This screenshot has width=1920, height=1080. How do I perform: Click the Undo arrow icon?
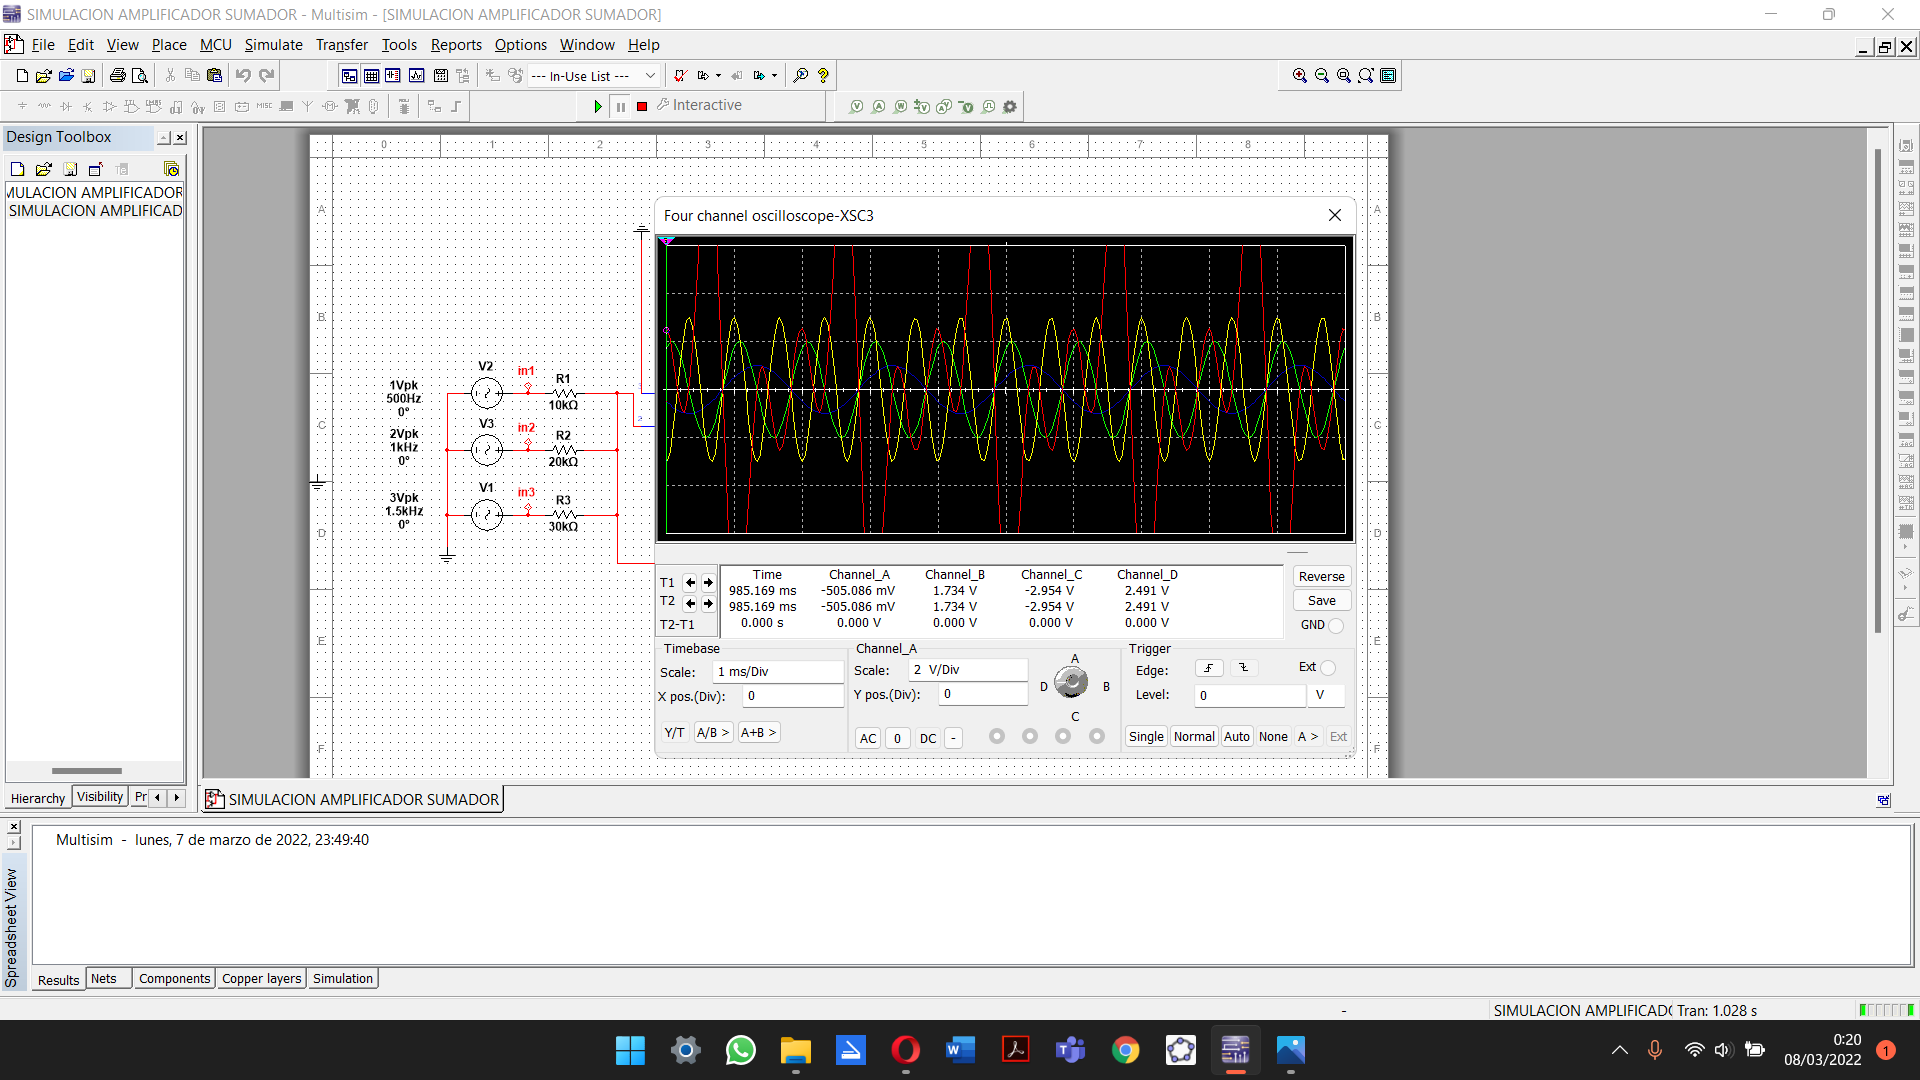(243, 76)
